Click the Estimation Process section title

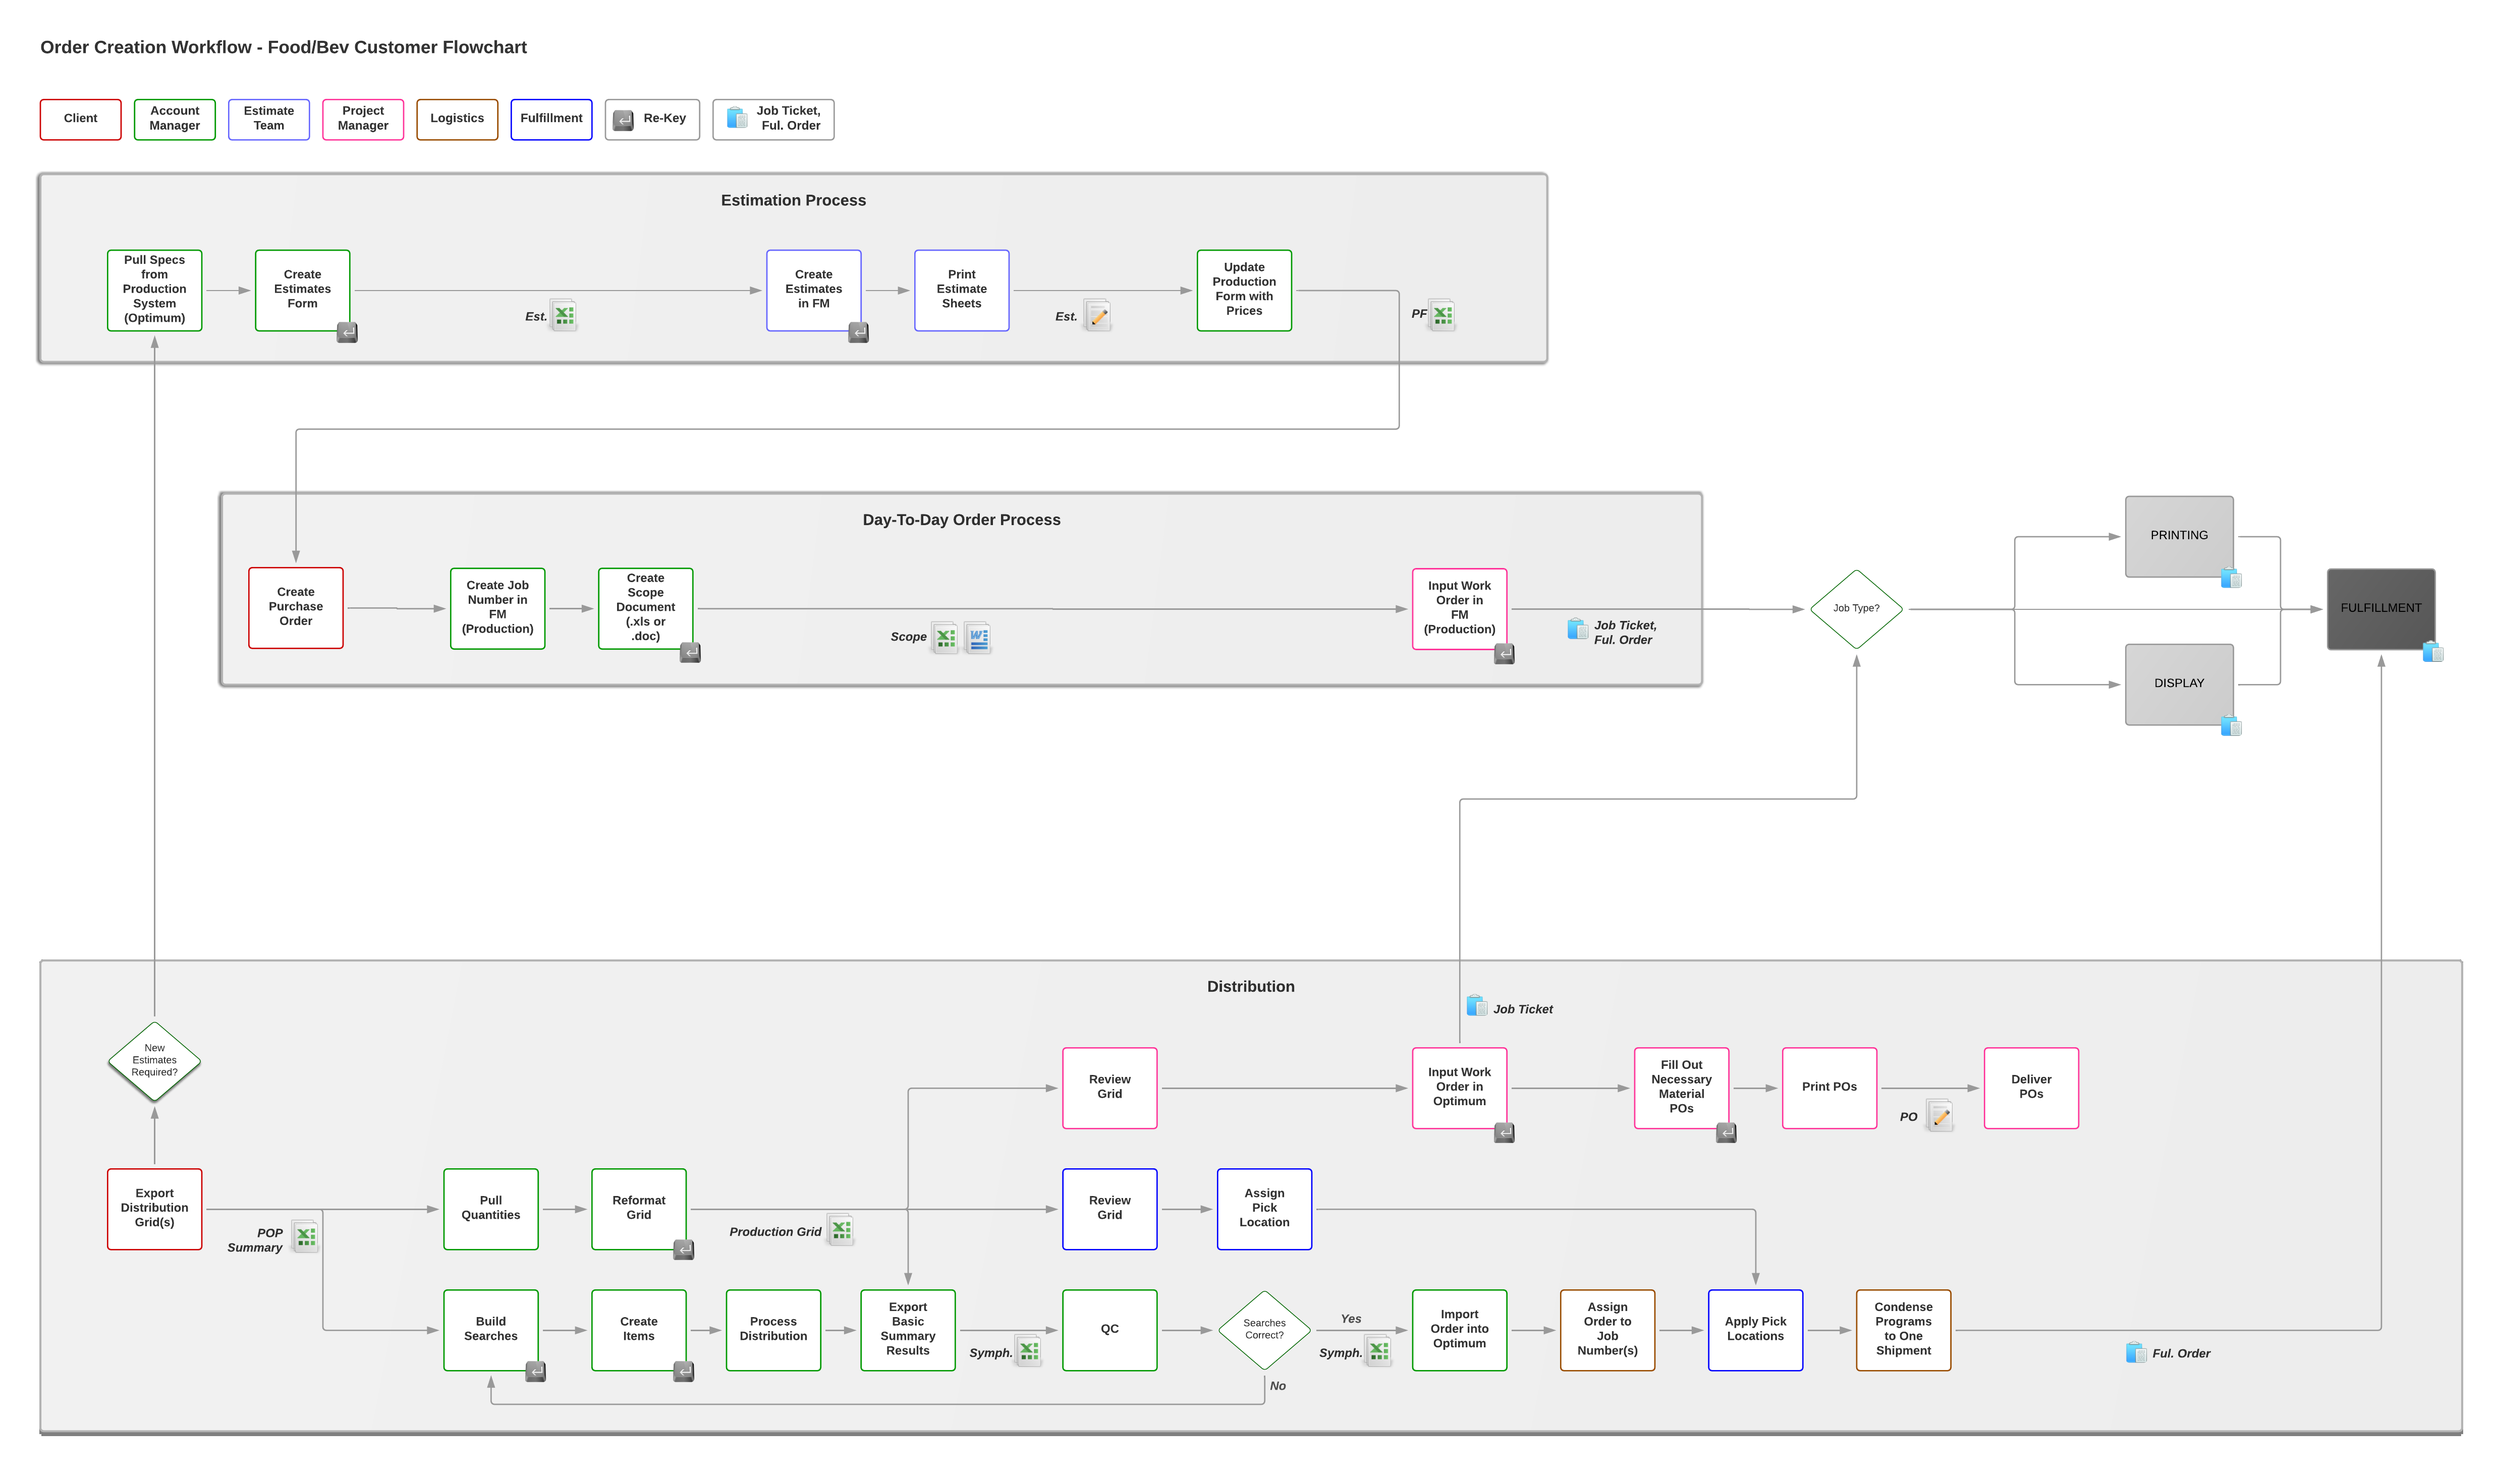coord(793,200)
